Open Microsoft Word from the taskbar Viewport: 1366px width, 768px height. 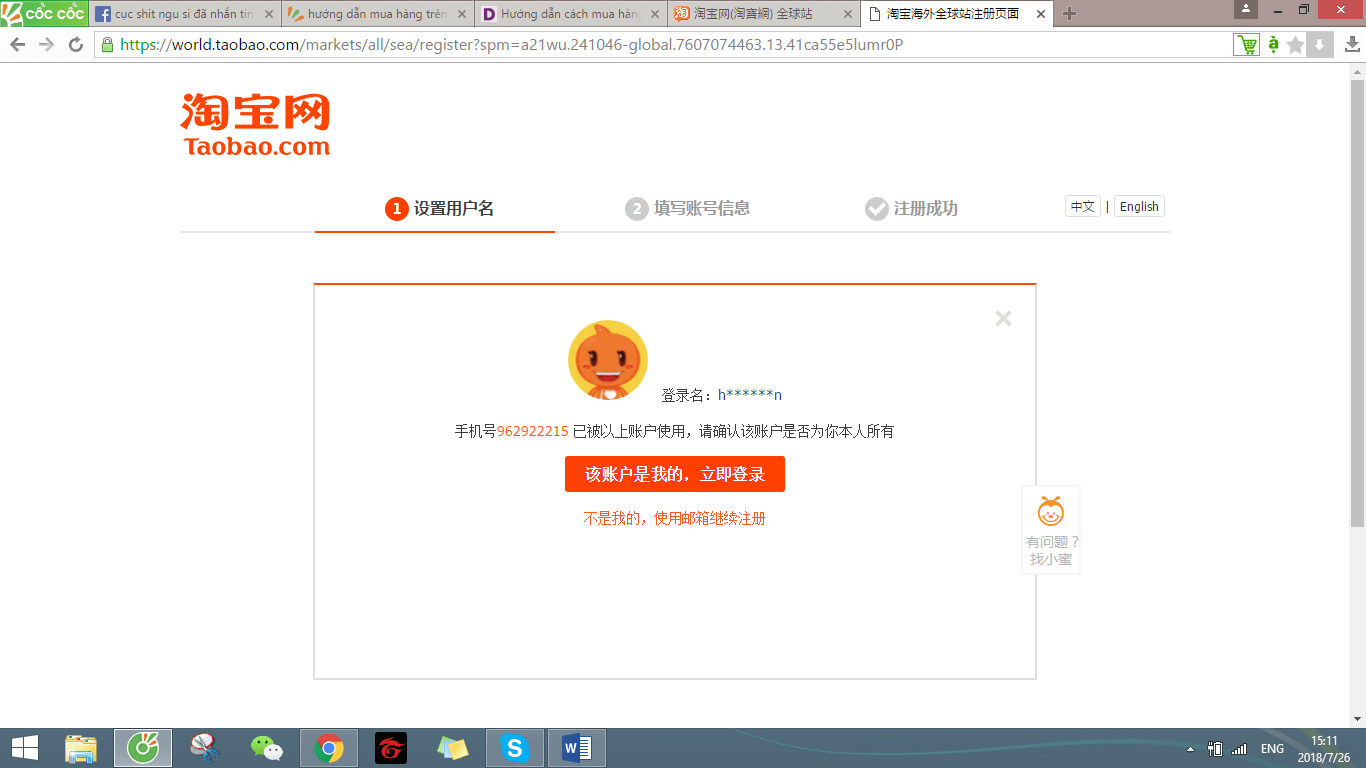click(x=577, y=748)
